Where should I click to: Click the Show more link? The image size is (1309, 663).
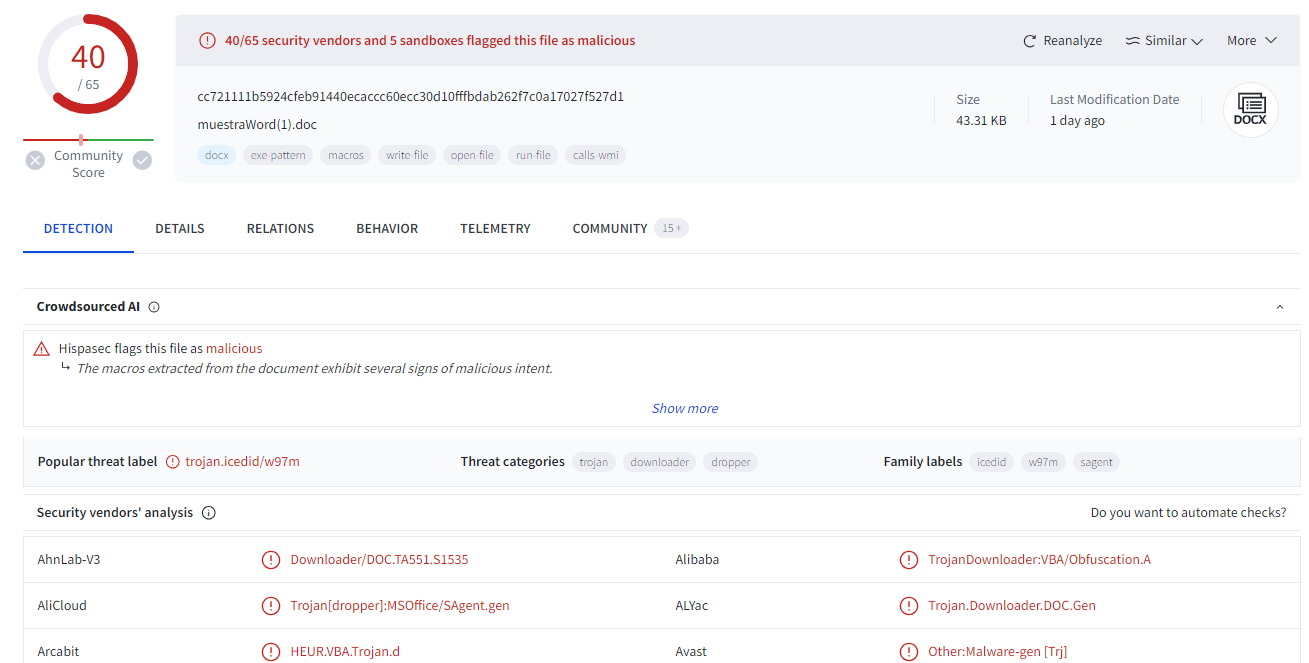[x=685, y=408]
